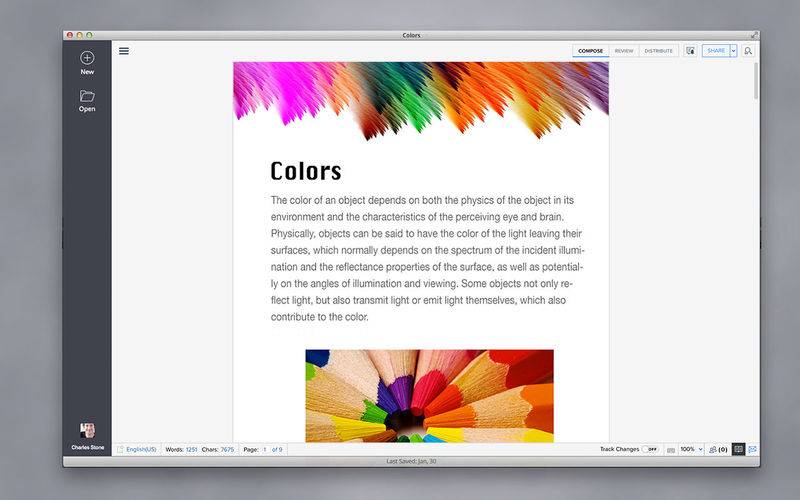Screen dimensions: 800x500
Task: Select the colored pencils image
Action: click(430, 395)
